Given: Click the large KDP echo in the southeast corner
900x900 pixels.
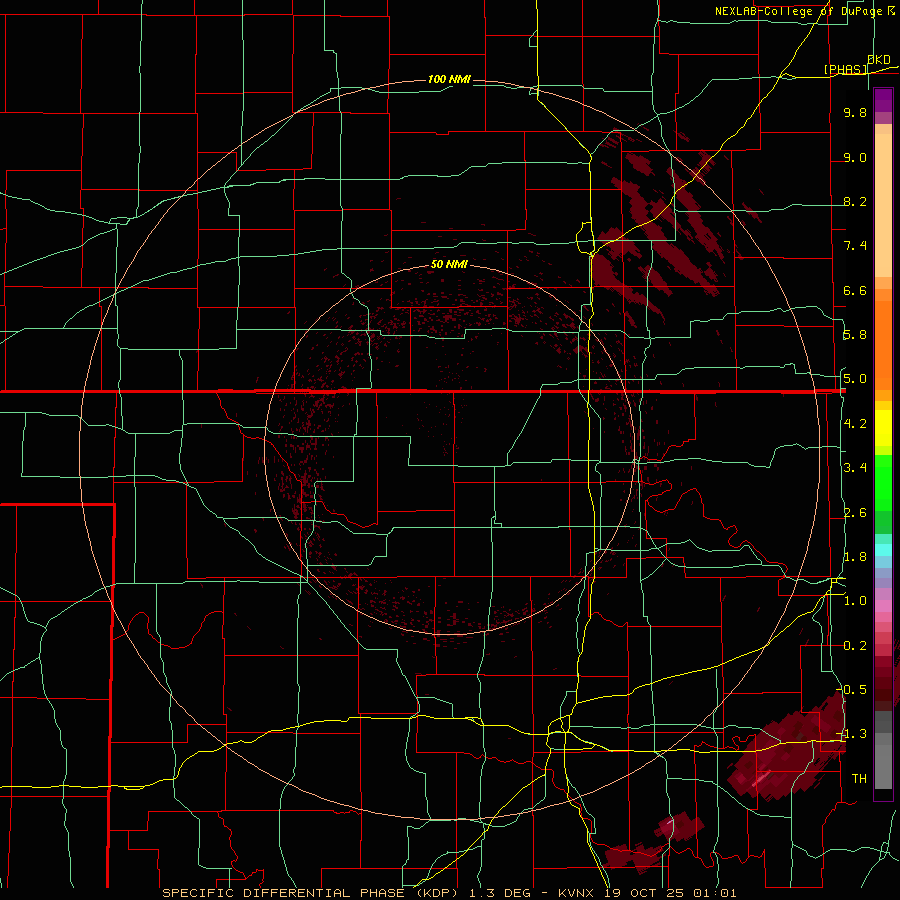Looking at the screenshot, I should click(788, 749).
